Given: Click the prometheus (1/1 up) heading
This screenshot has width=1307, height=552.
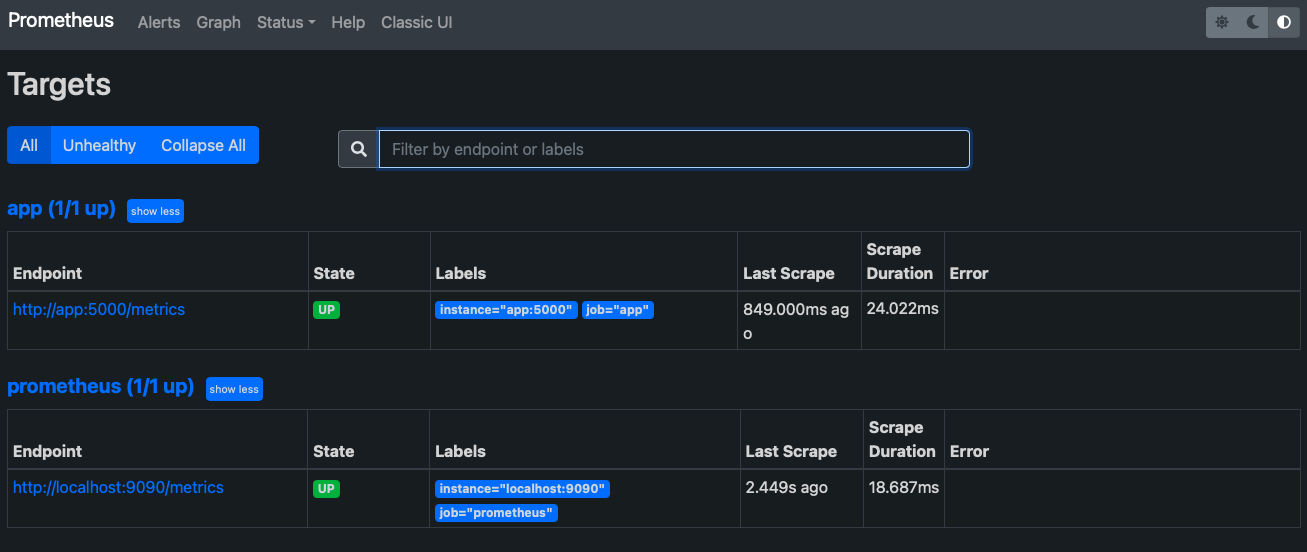Looking at the screenshot, I should coord(100,387).
